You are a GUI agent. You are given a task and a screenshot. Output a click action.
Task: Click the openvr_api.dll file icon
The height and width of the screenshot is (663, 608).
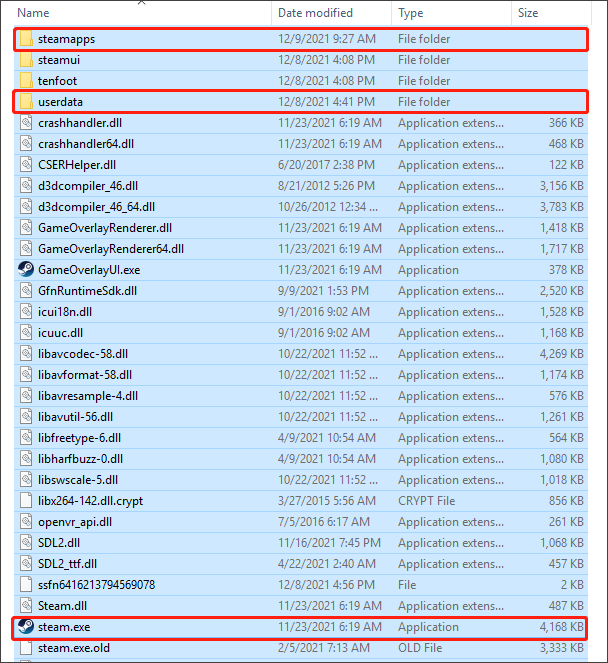tap(26, 521)
